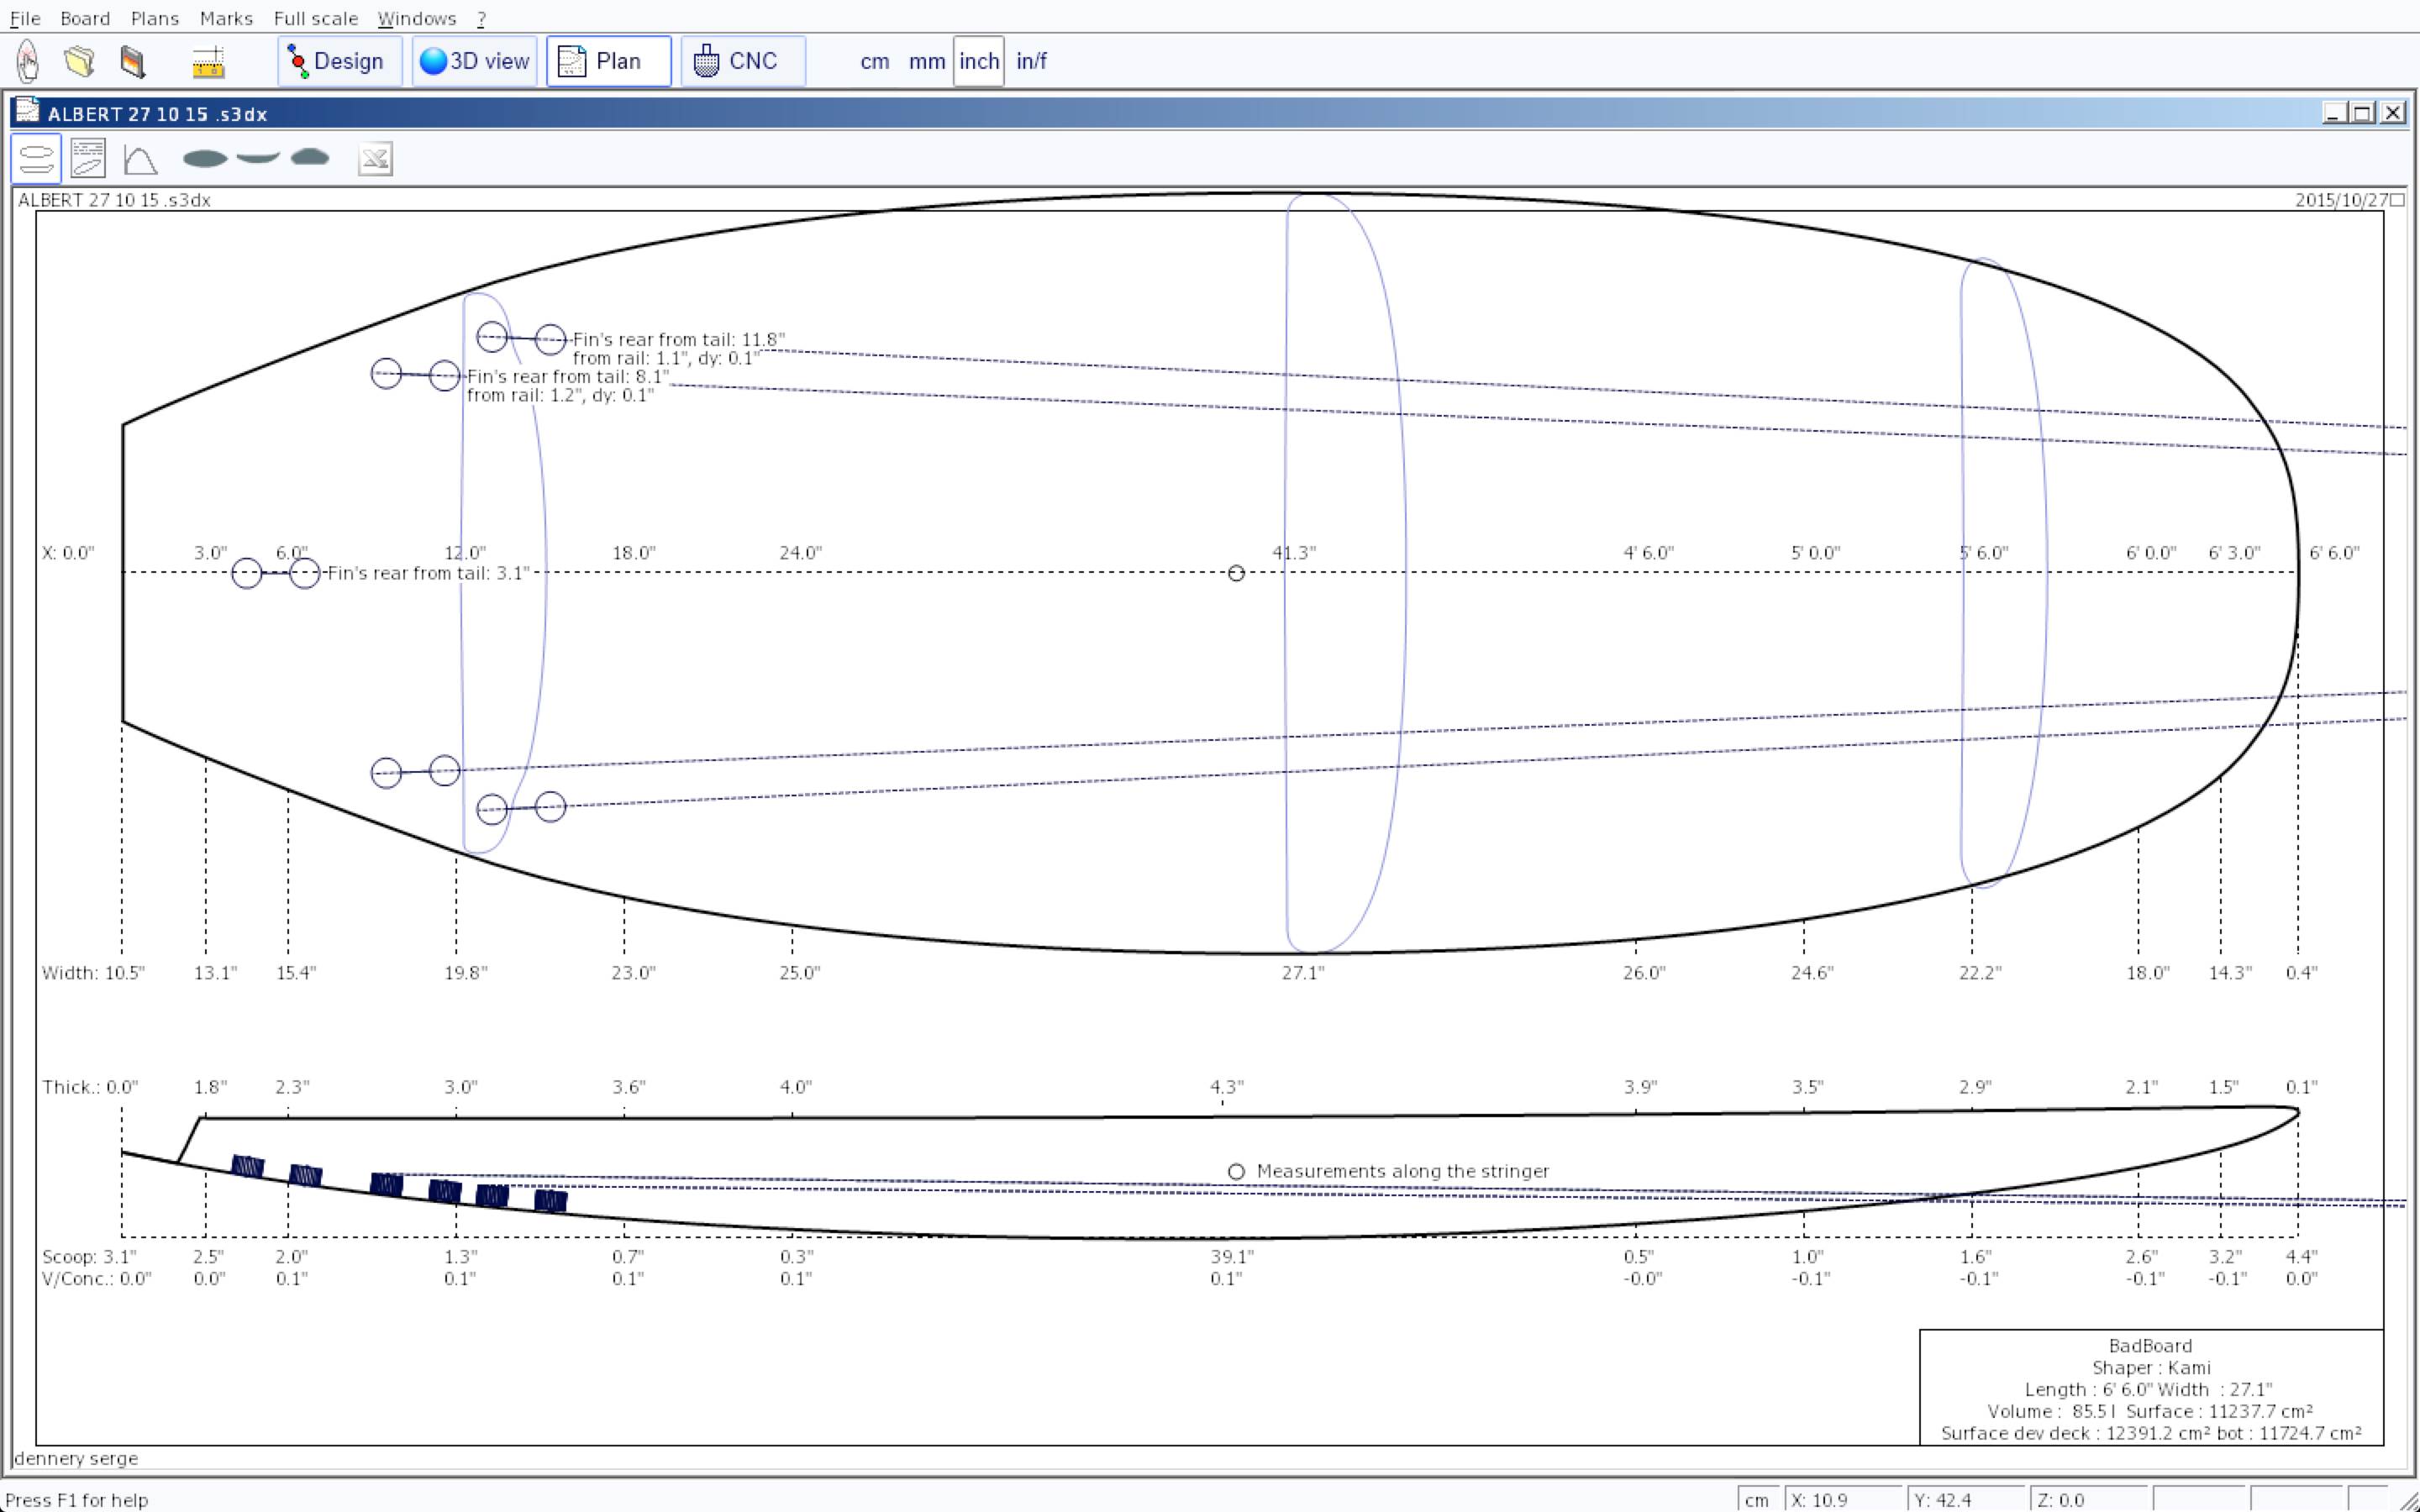Click the save board icon
The height and width of the screenshot is (1512, 2420).
[132, 61]
